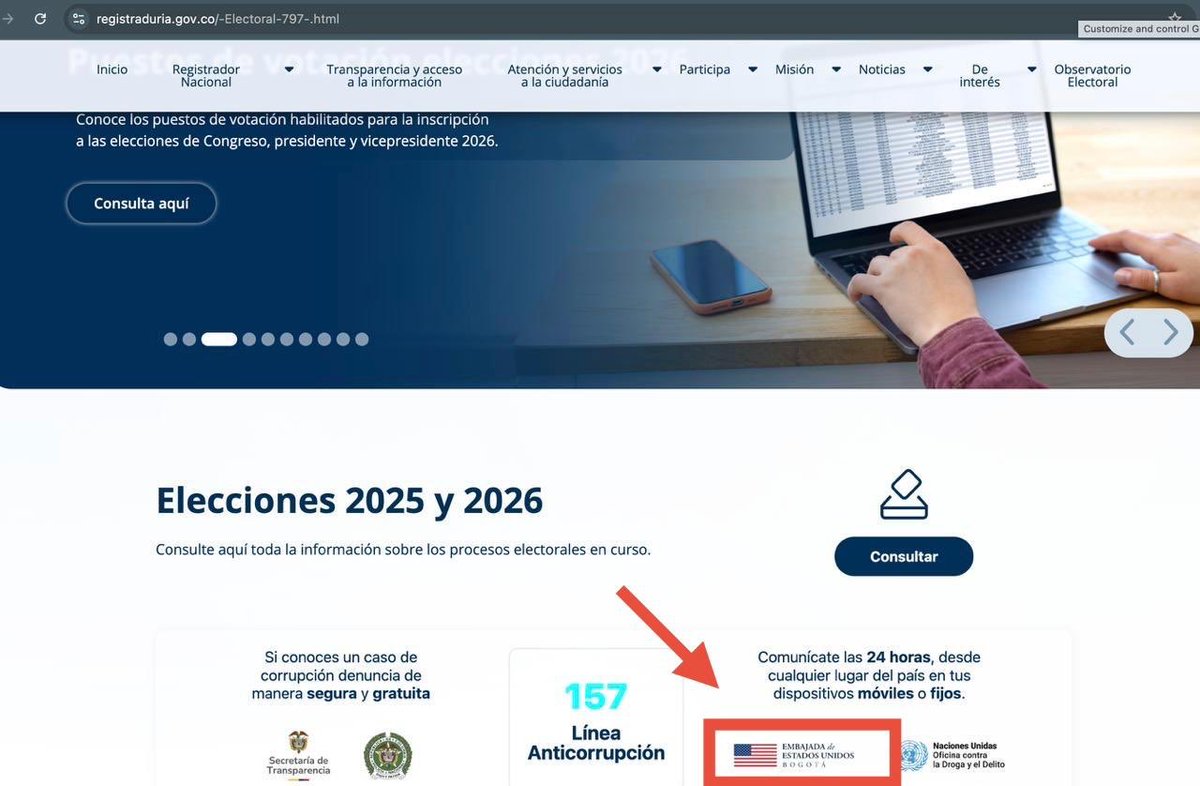Image resolution: width=1200 pixels, height=786 pixels.
Task: Reload the page with the browser refresh icon
Action: point(40,19)
